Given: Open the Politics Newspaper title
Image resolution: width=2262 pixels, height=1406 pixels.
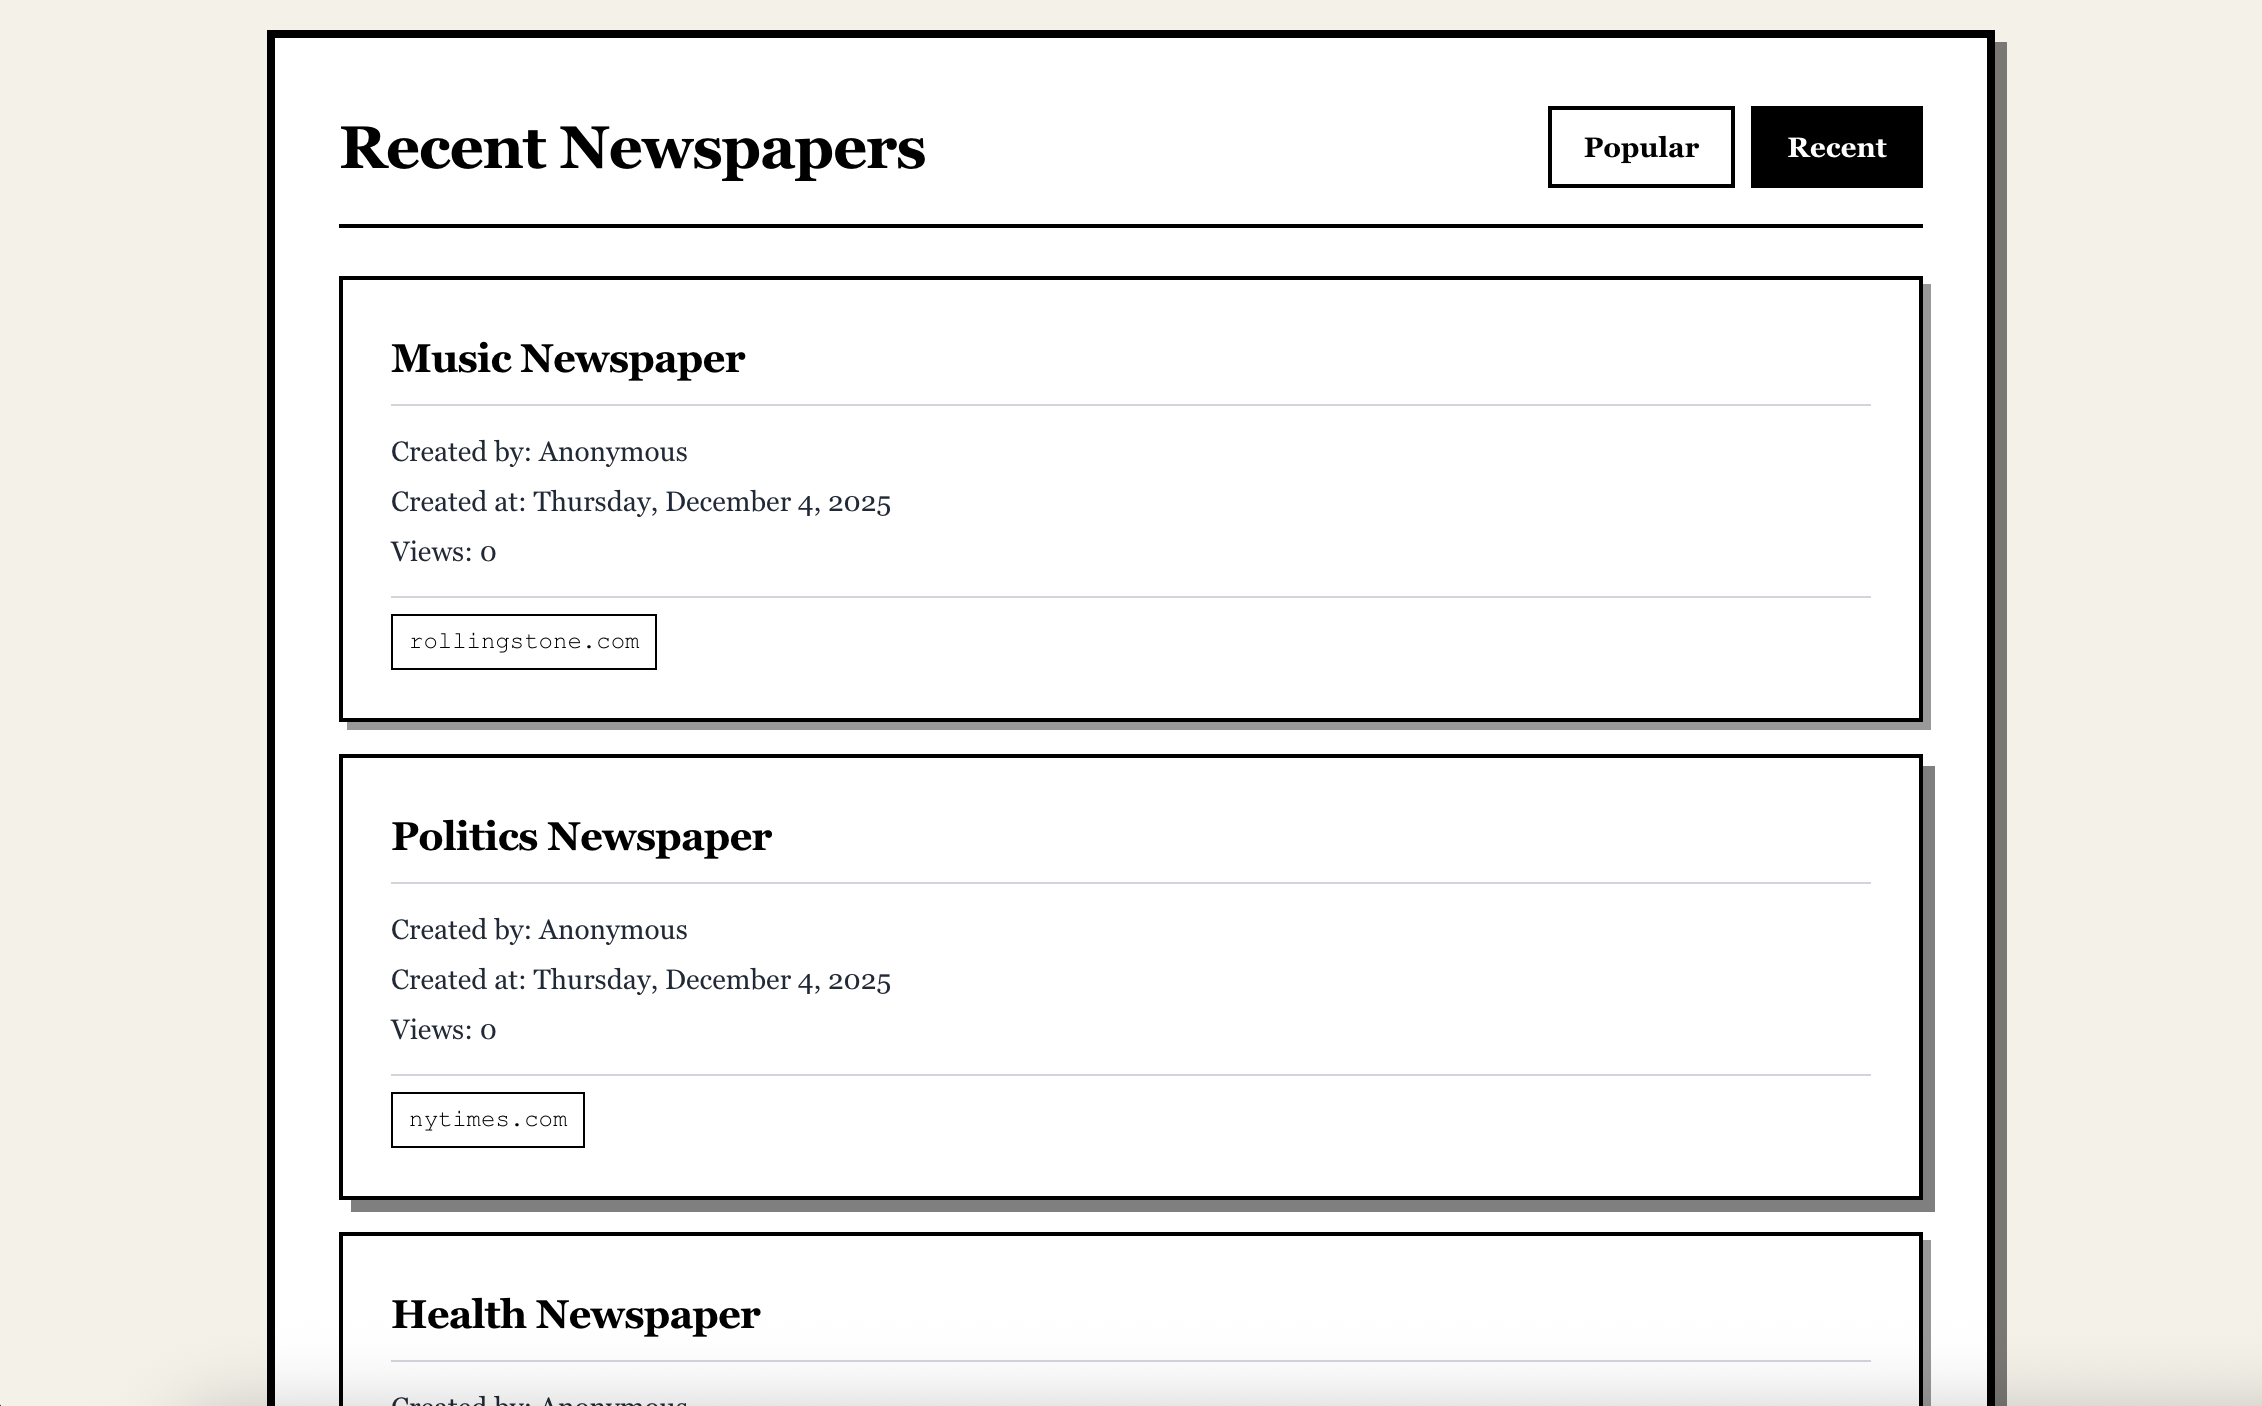Looking at the screenshot, I should pyautogui.click(x=581, y=836).
